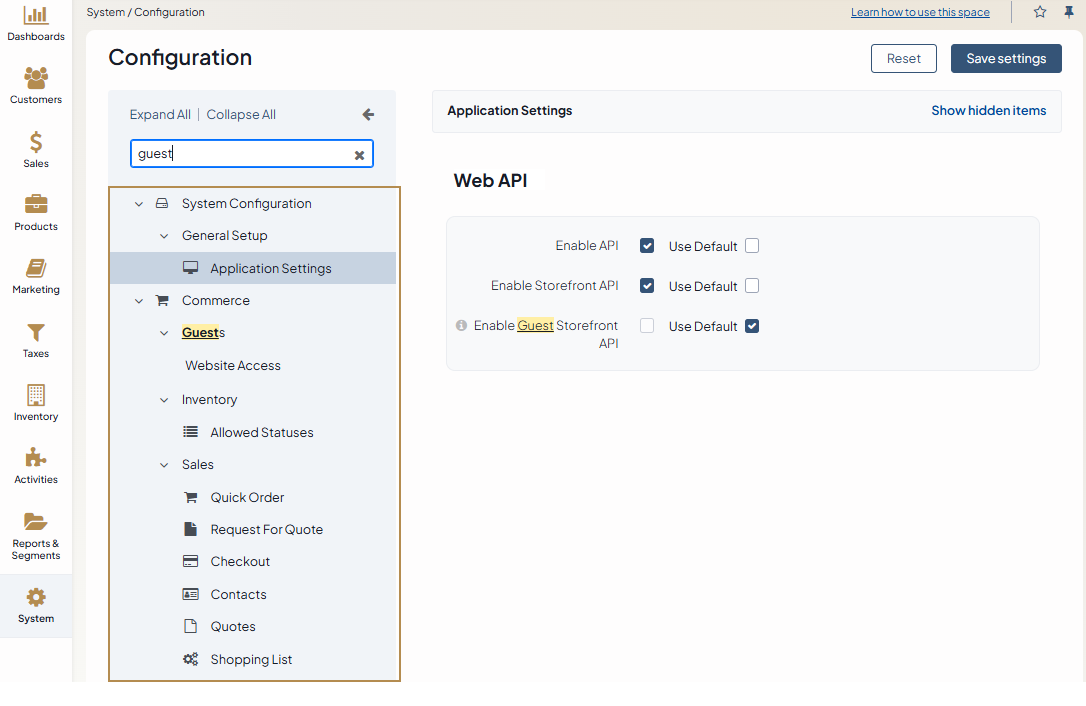The image size is (1086, 706).
Task: Click the favorite star icon
Action: coord(1040,12)
